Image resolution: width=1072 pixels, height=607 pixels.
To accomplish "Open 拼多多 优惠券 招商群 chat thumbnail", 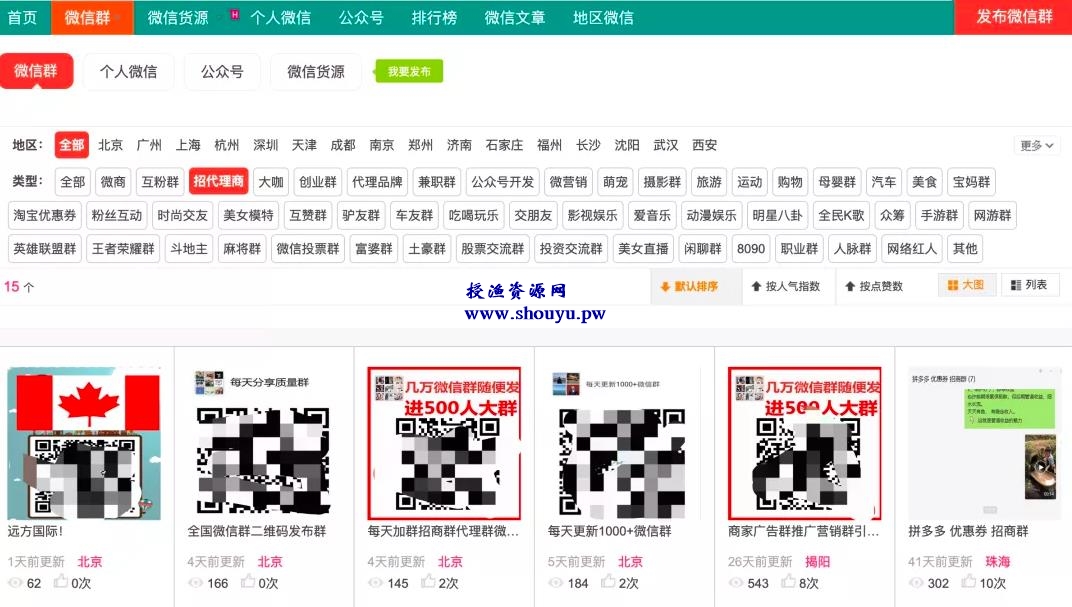I will (983, 443).
